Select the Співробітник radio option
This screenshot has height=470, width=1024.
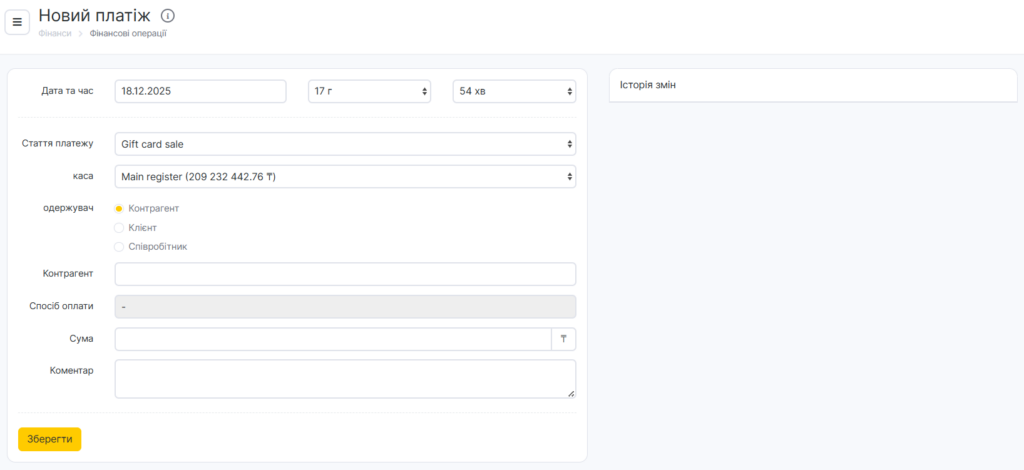(119, 246)
